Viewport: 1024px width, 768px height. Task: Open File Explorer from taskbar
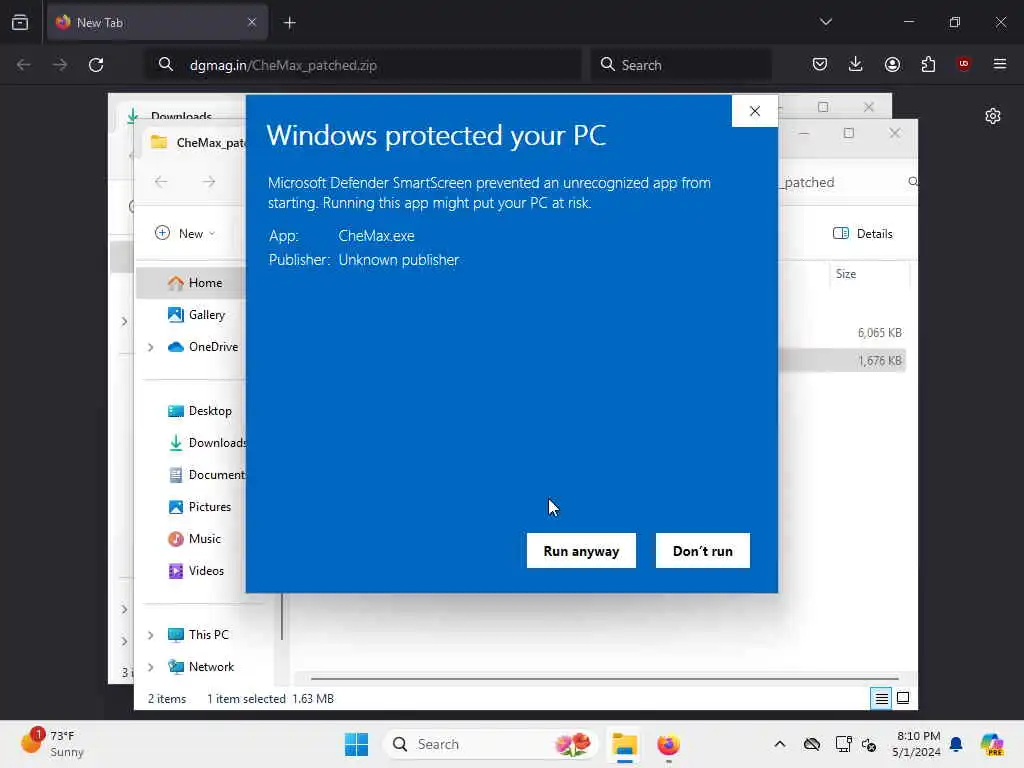pos(624,744)
